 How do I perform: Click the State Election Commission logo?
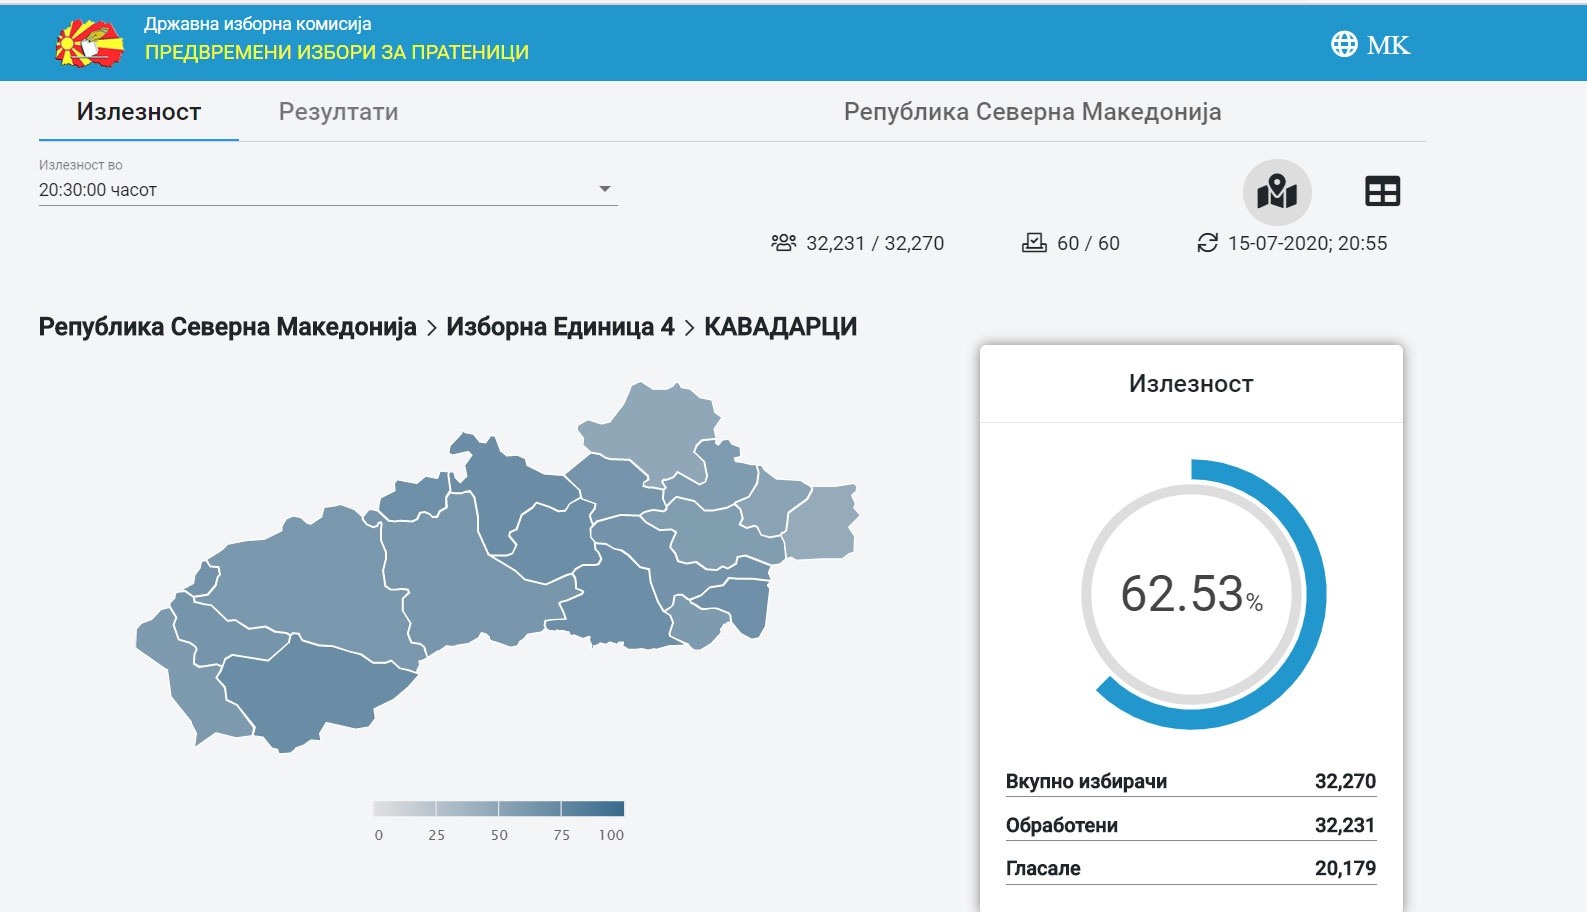tap(89, 44)
